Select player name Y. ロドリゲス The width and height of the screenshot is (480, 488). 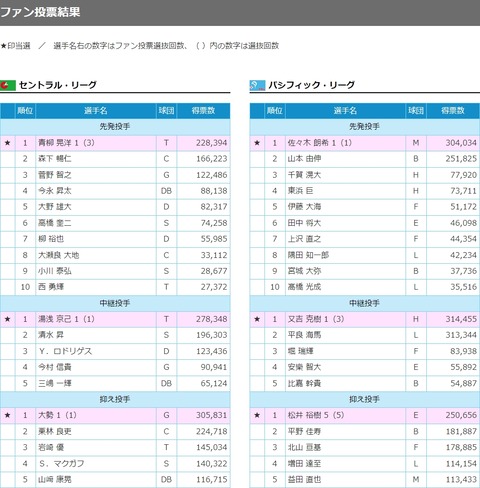(x=65, y=351)
